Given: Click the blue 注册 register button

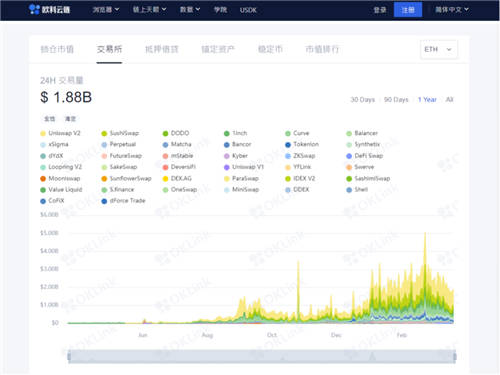Looking at the screenshot, I should pos(408,10).
